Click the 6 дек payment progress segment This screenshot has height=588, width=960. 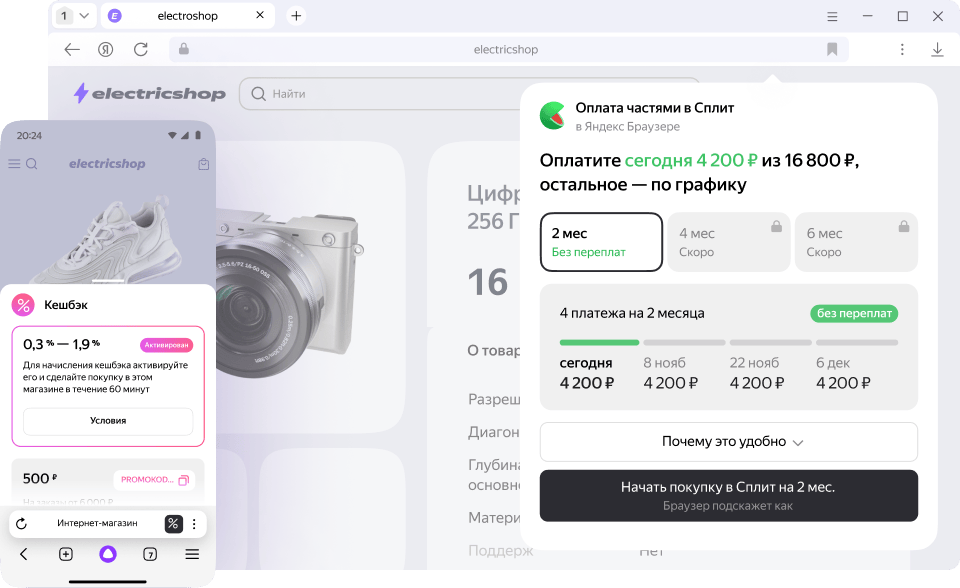coord(857,342)
